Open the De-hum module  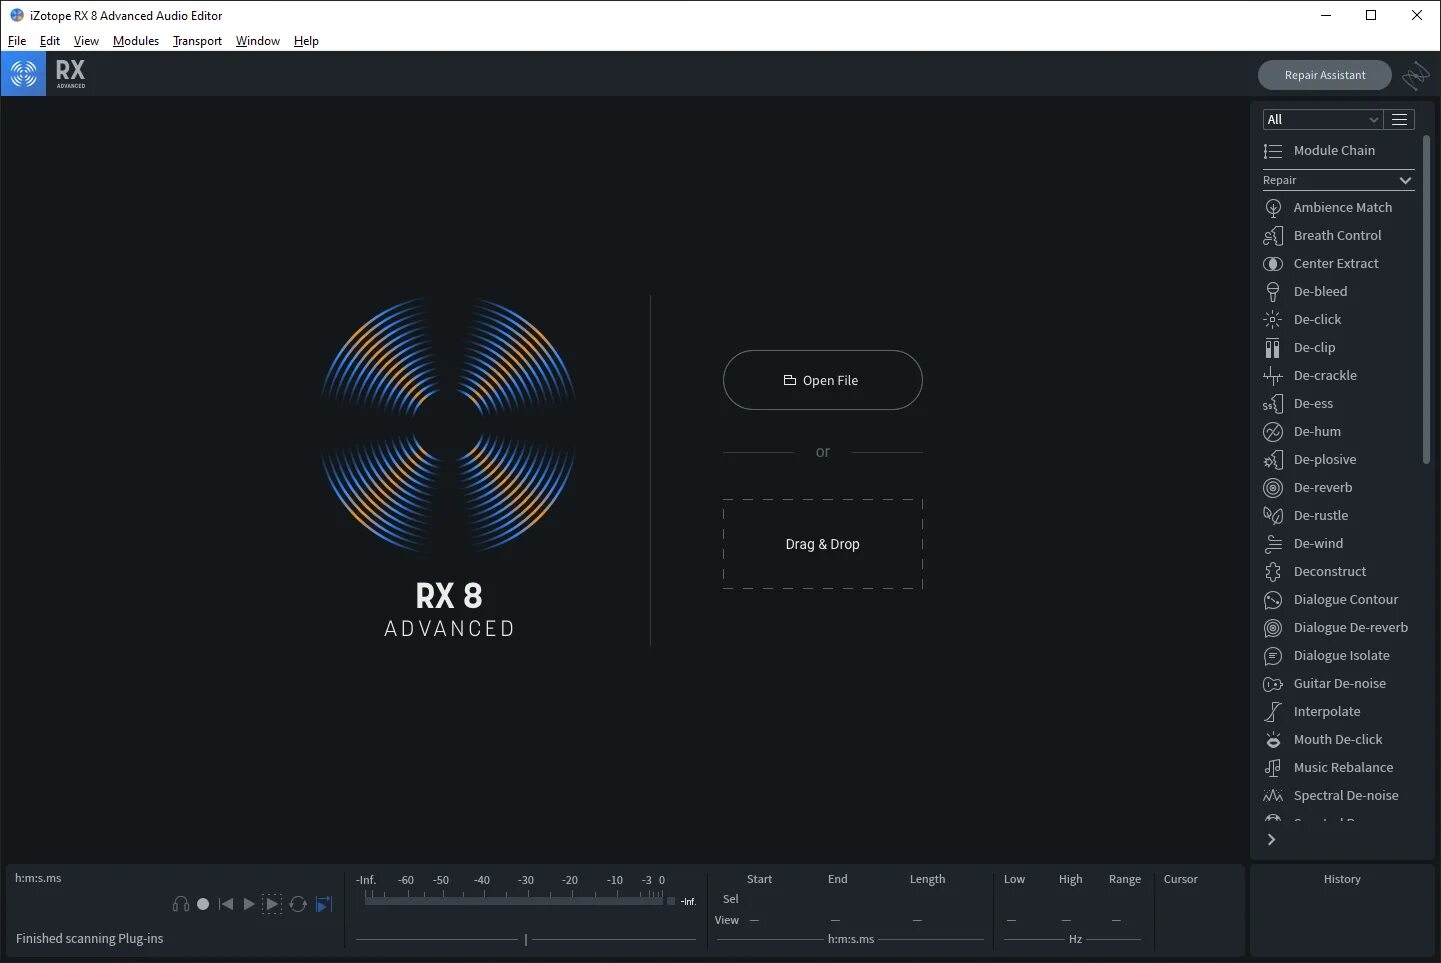tap(1316, 431)
